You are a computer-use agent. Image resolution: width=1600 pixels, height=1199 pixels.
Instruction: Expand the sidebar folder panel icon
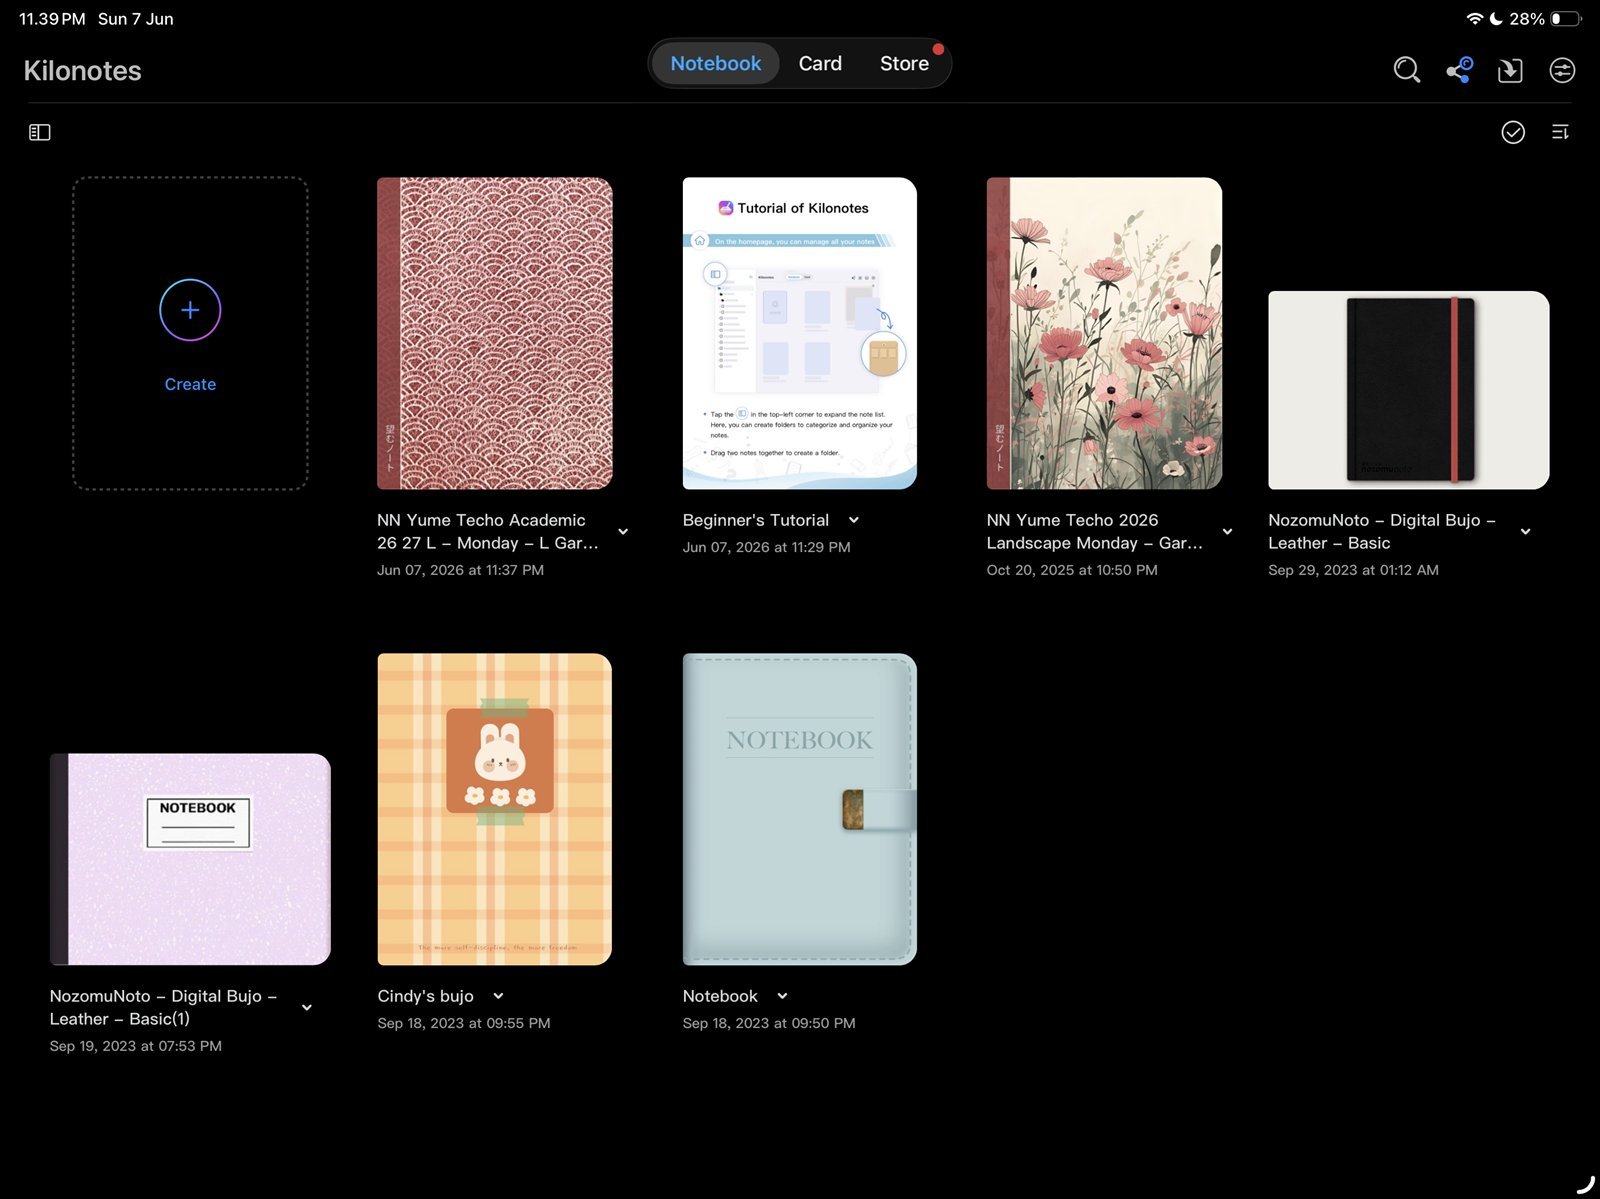click(x=40, y=132)
